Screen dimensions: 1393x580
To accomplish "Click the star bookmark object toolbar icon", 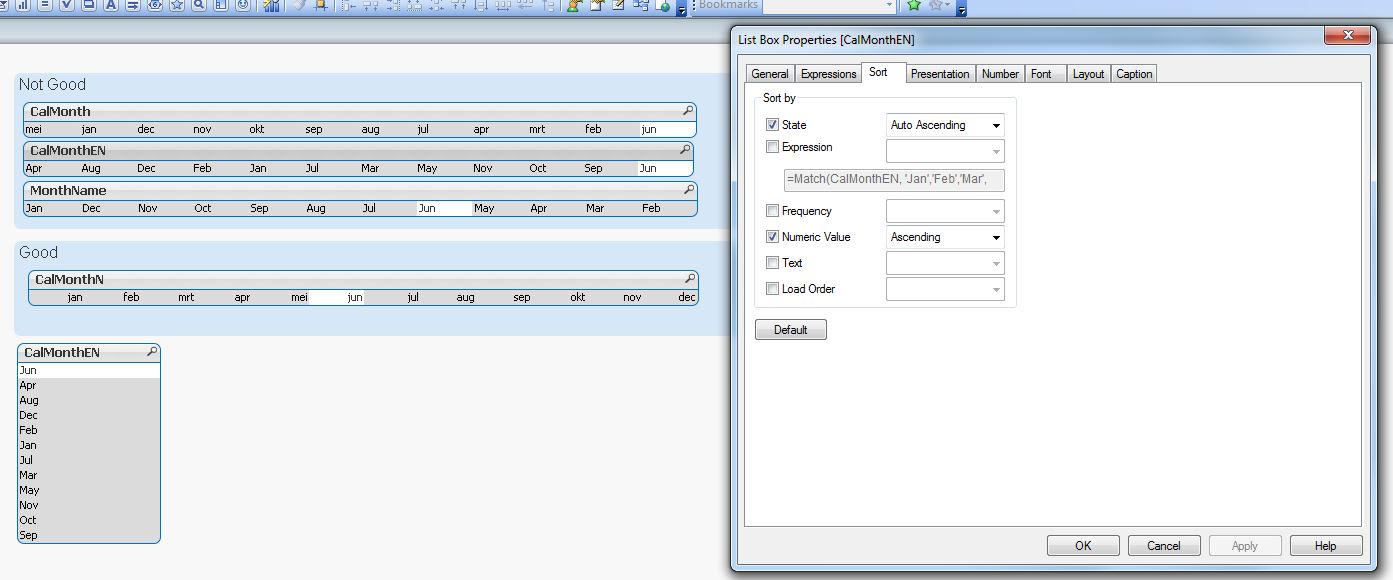I will (176, 5).
